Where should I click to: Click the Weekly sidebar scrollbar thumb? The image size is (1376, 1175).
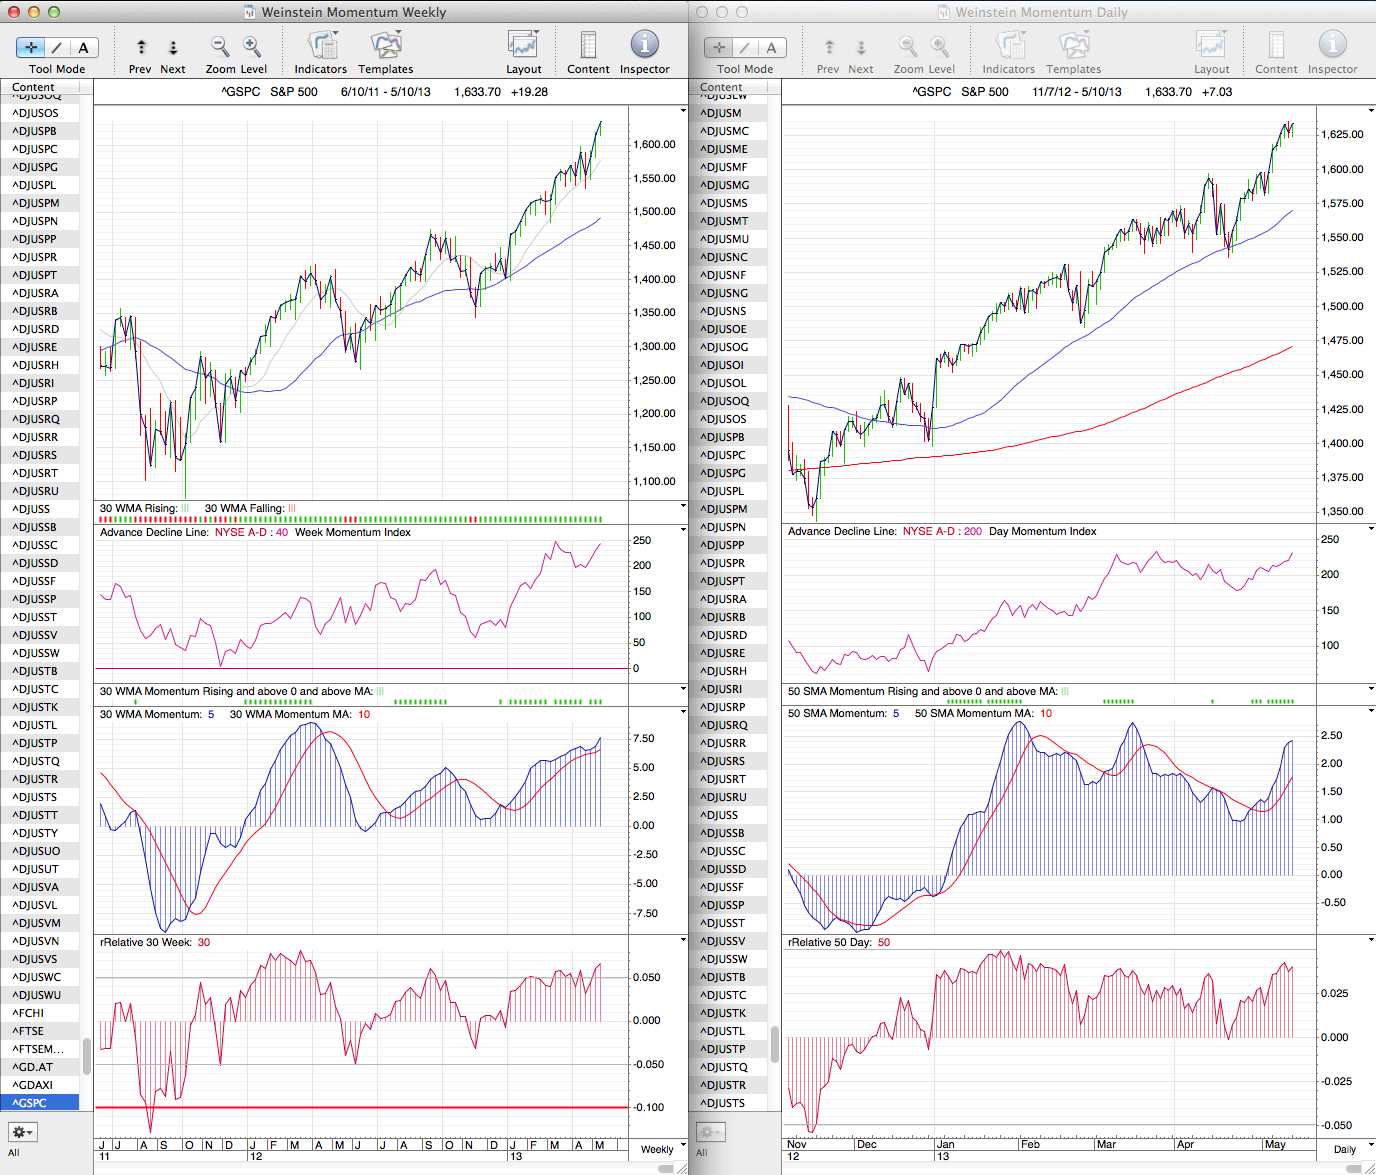point(86,1056)
